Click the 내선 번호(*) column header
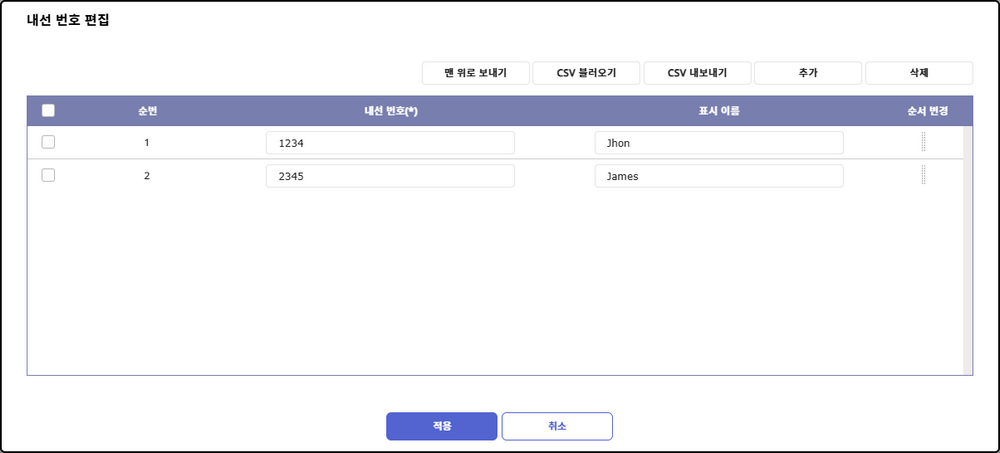The image size is (1000, 453). [390, 111]
